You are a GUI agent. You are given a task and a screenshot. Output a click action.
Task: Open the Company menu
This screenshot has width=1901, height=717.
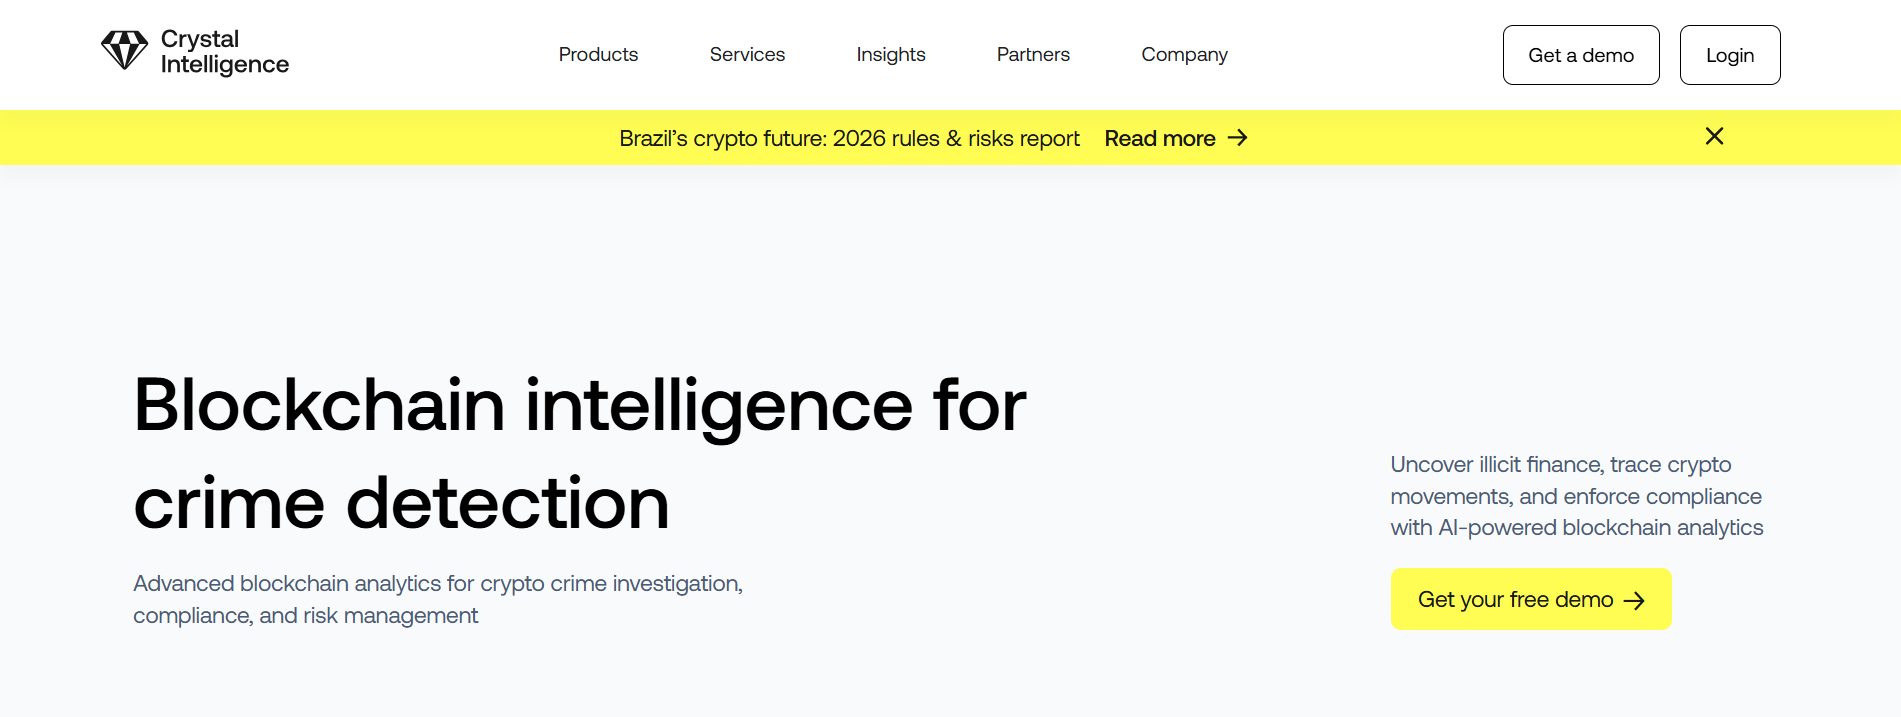[x=1183, y=55]
